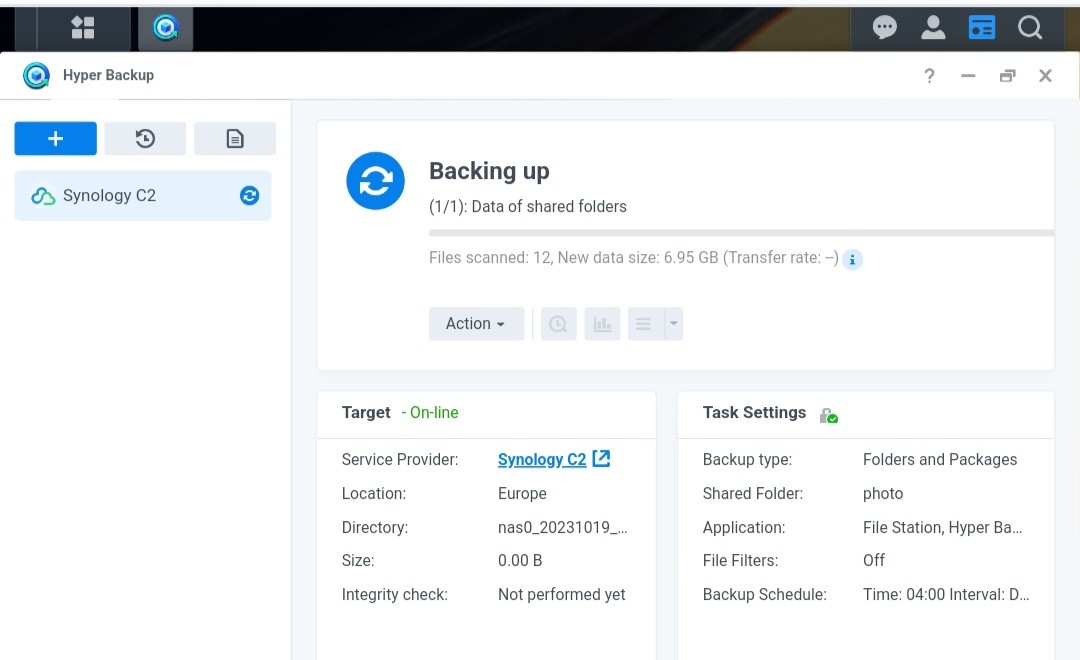Open the Synology C2 service provider link
The image size is (1080, 660).
coord(541,460)
